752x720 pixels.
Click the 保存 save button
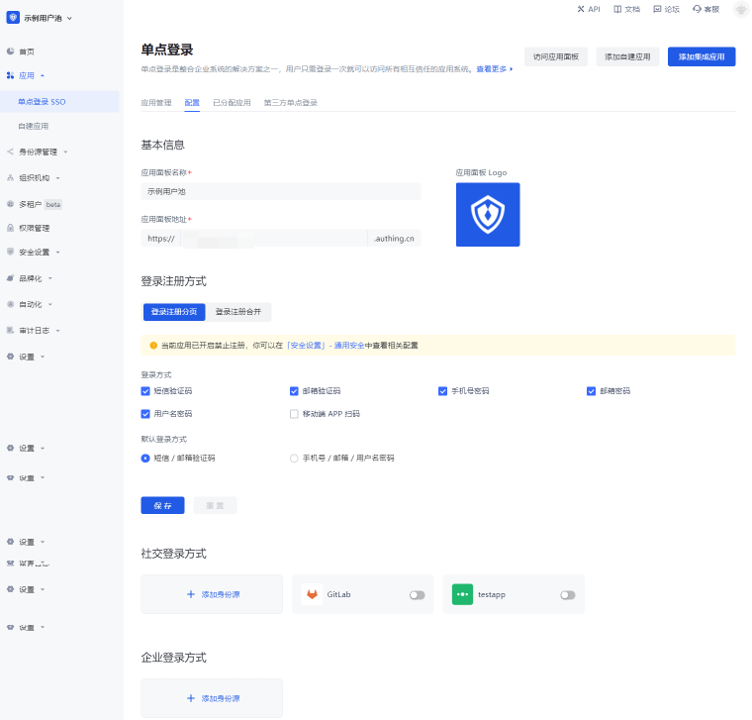pyautogui.click(x=162, y=505)
